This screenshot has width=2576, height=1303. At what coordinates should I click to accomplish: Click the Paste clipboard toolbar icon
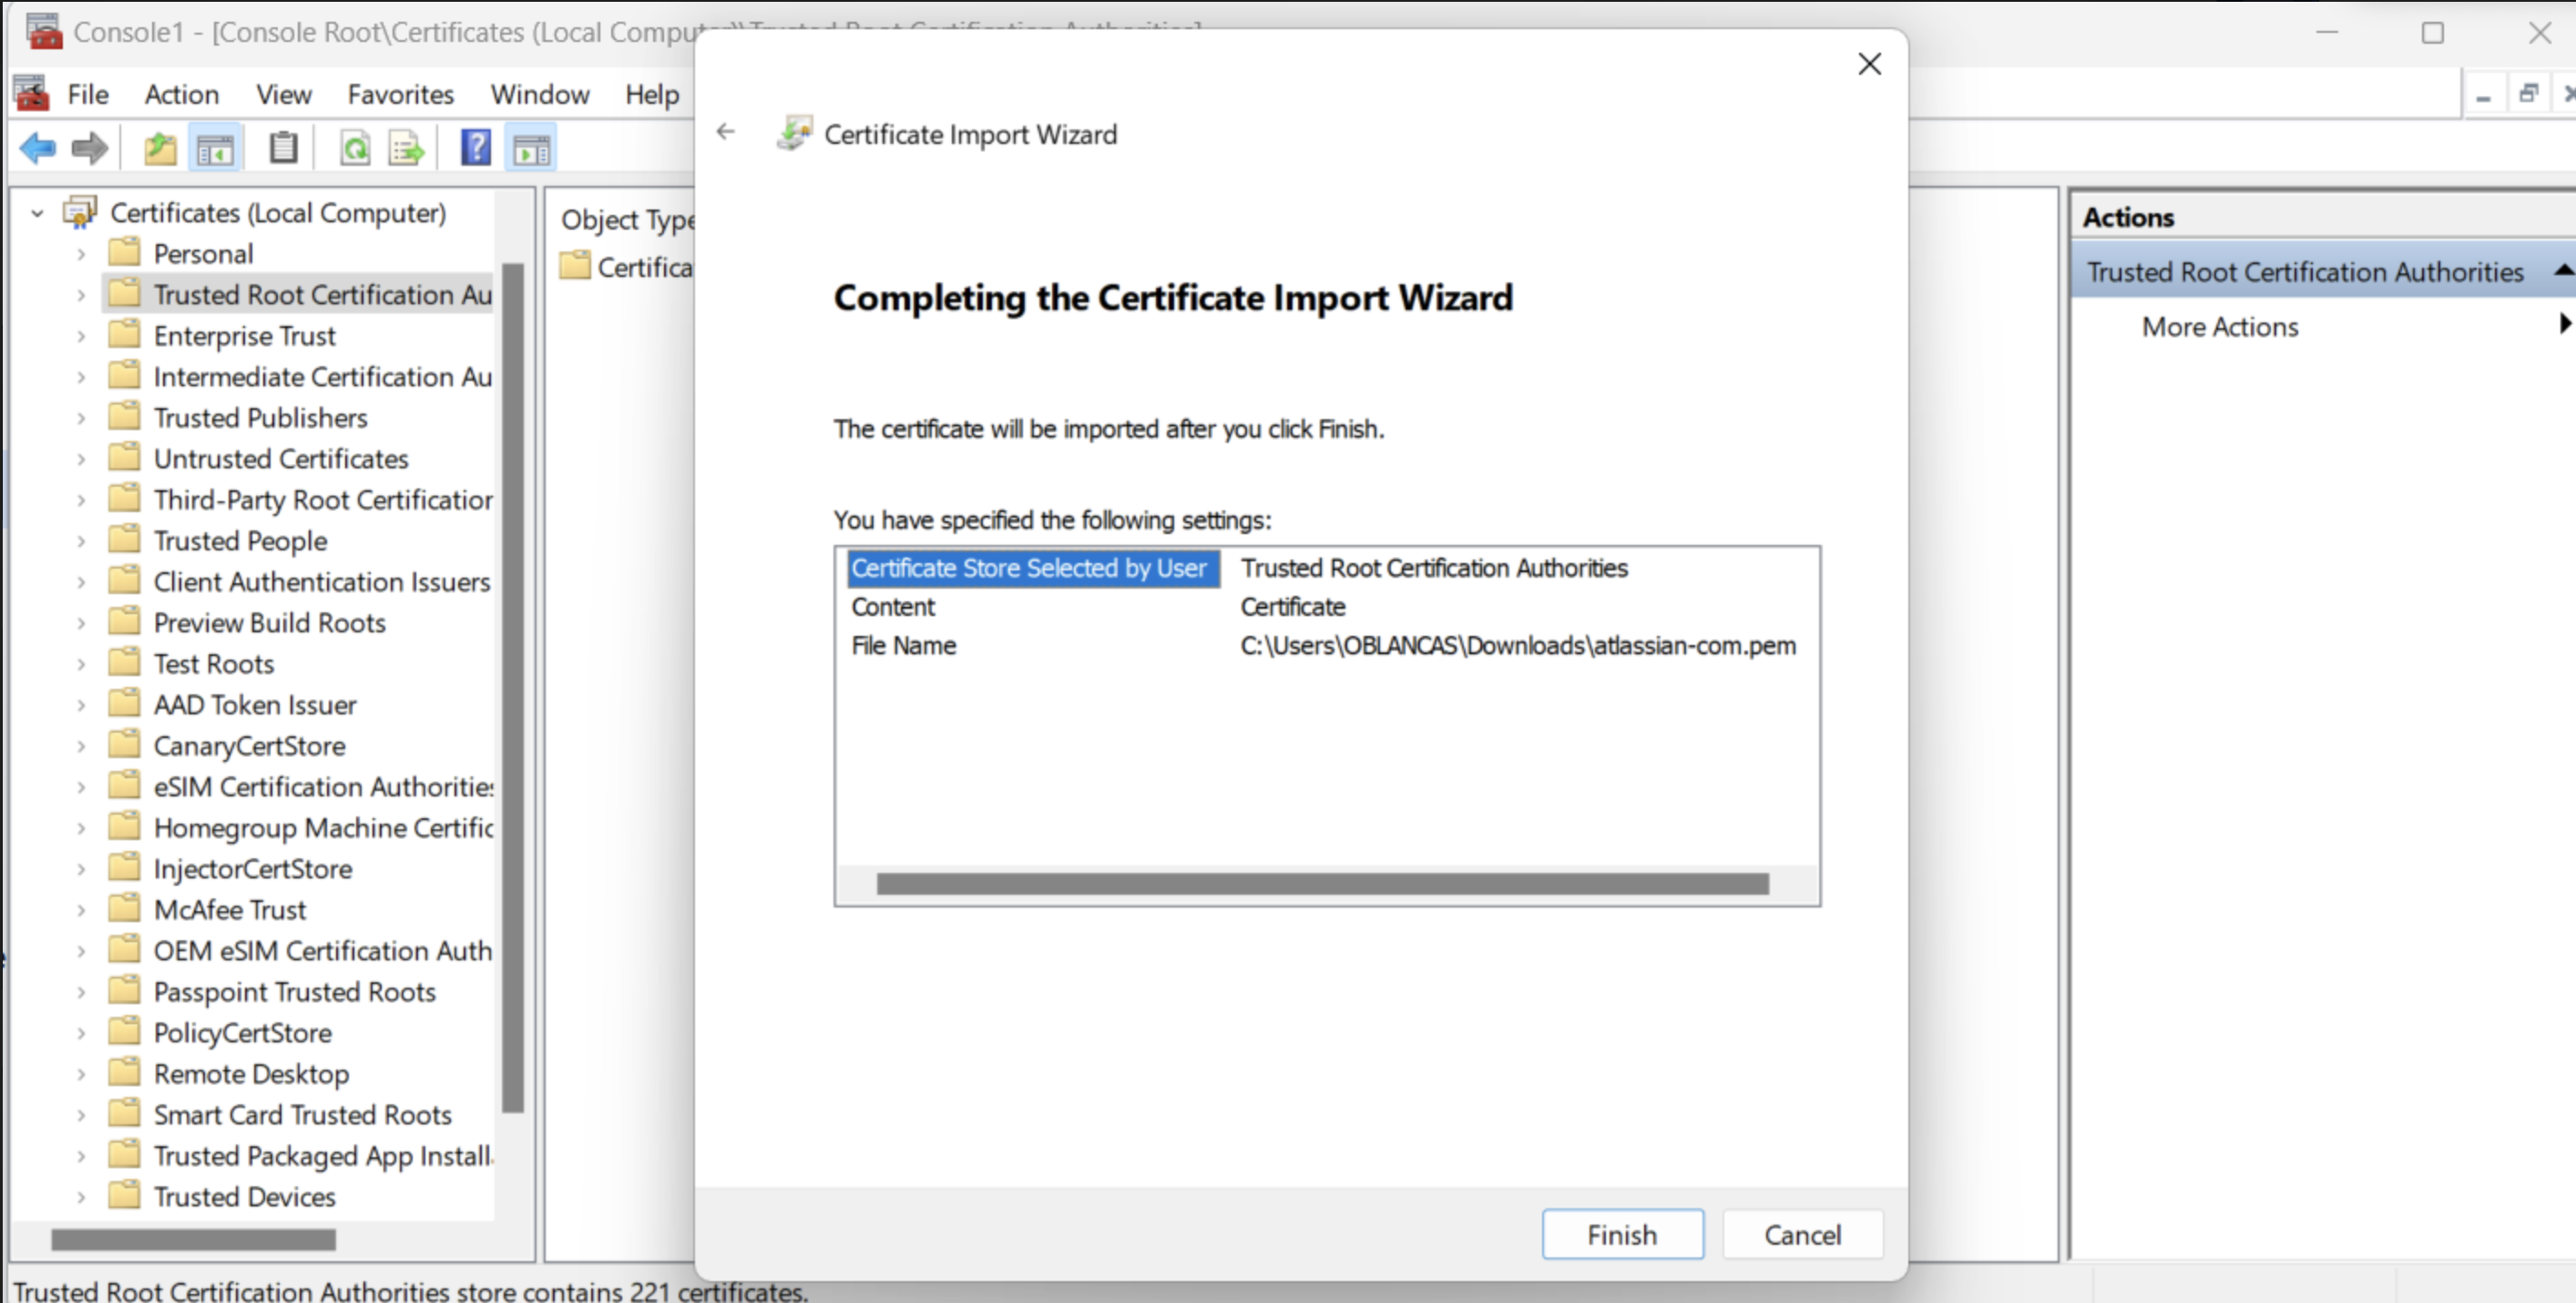[x=284, y=149]
